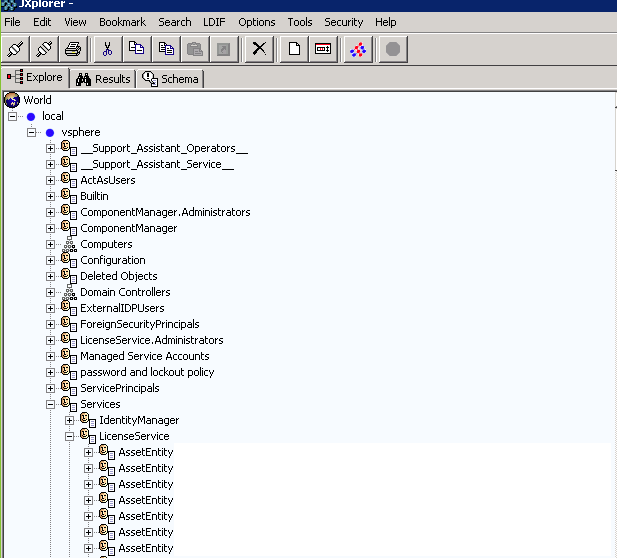617x558 pixels.
Task: Click the blue dot icon beside vsphere
Action: (50, 133)
